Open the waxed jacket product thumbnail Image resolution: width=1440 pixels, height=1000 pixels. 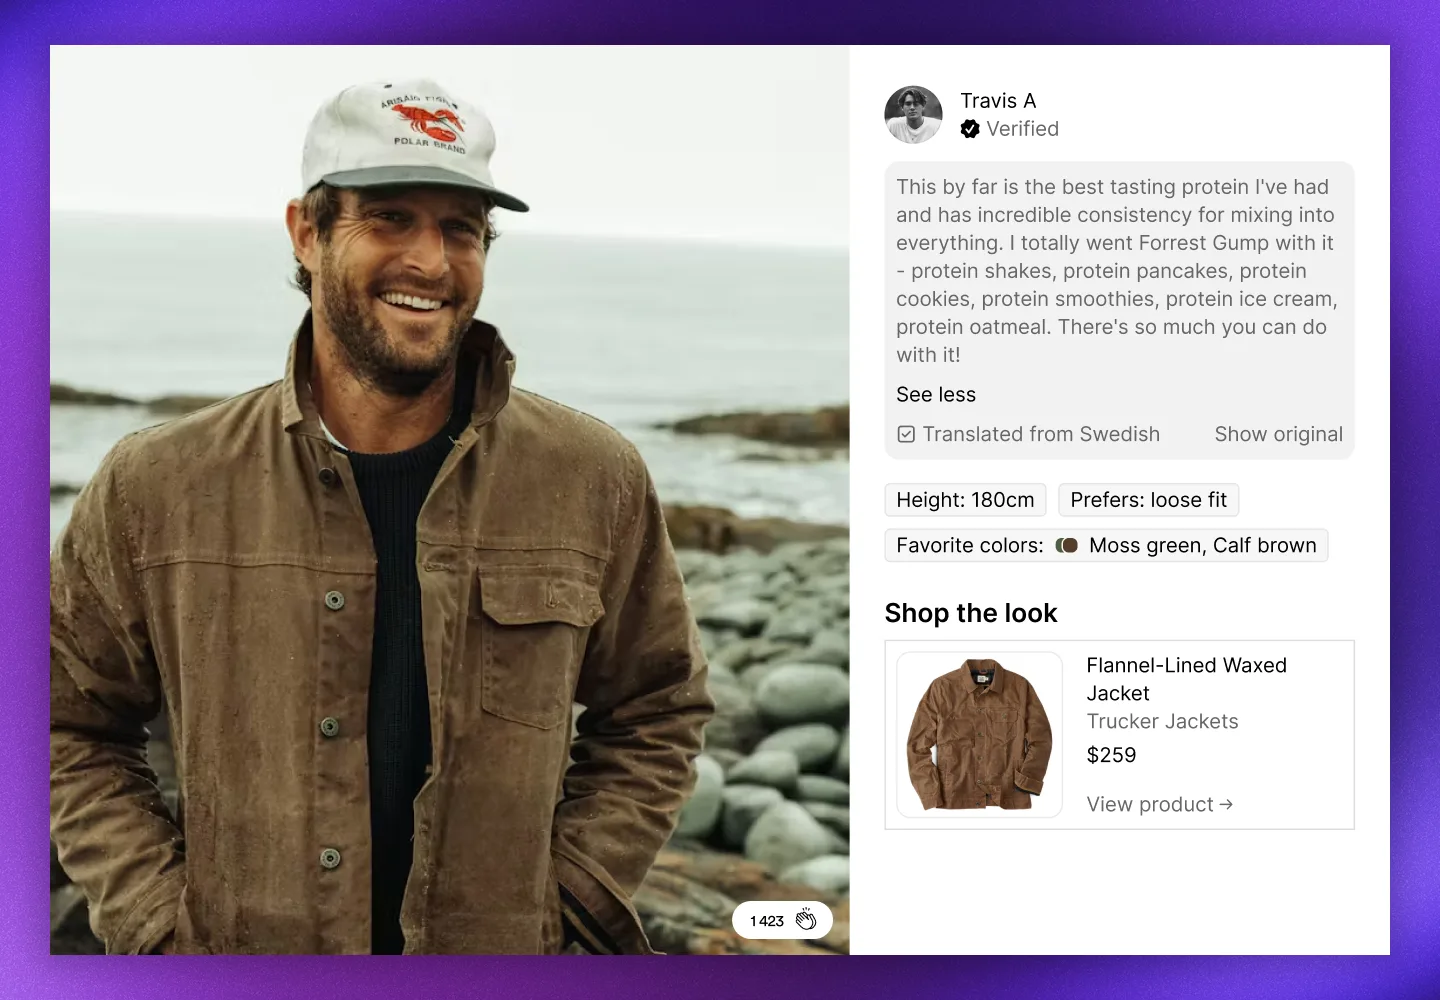tap(979, 735)
